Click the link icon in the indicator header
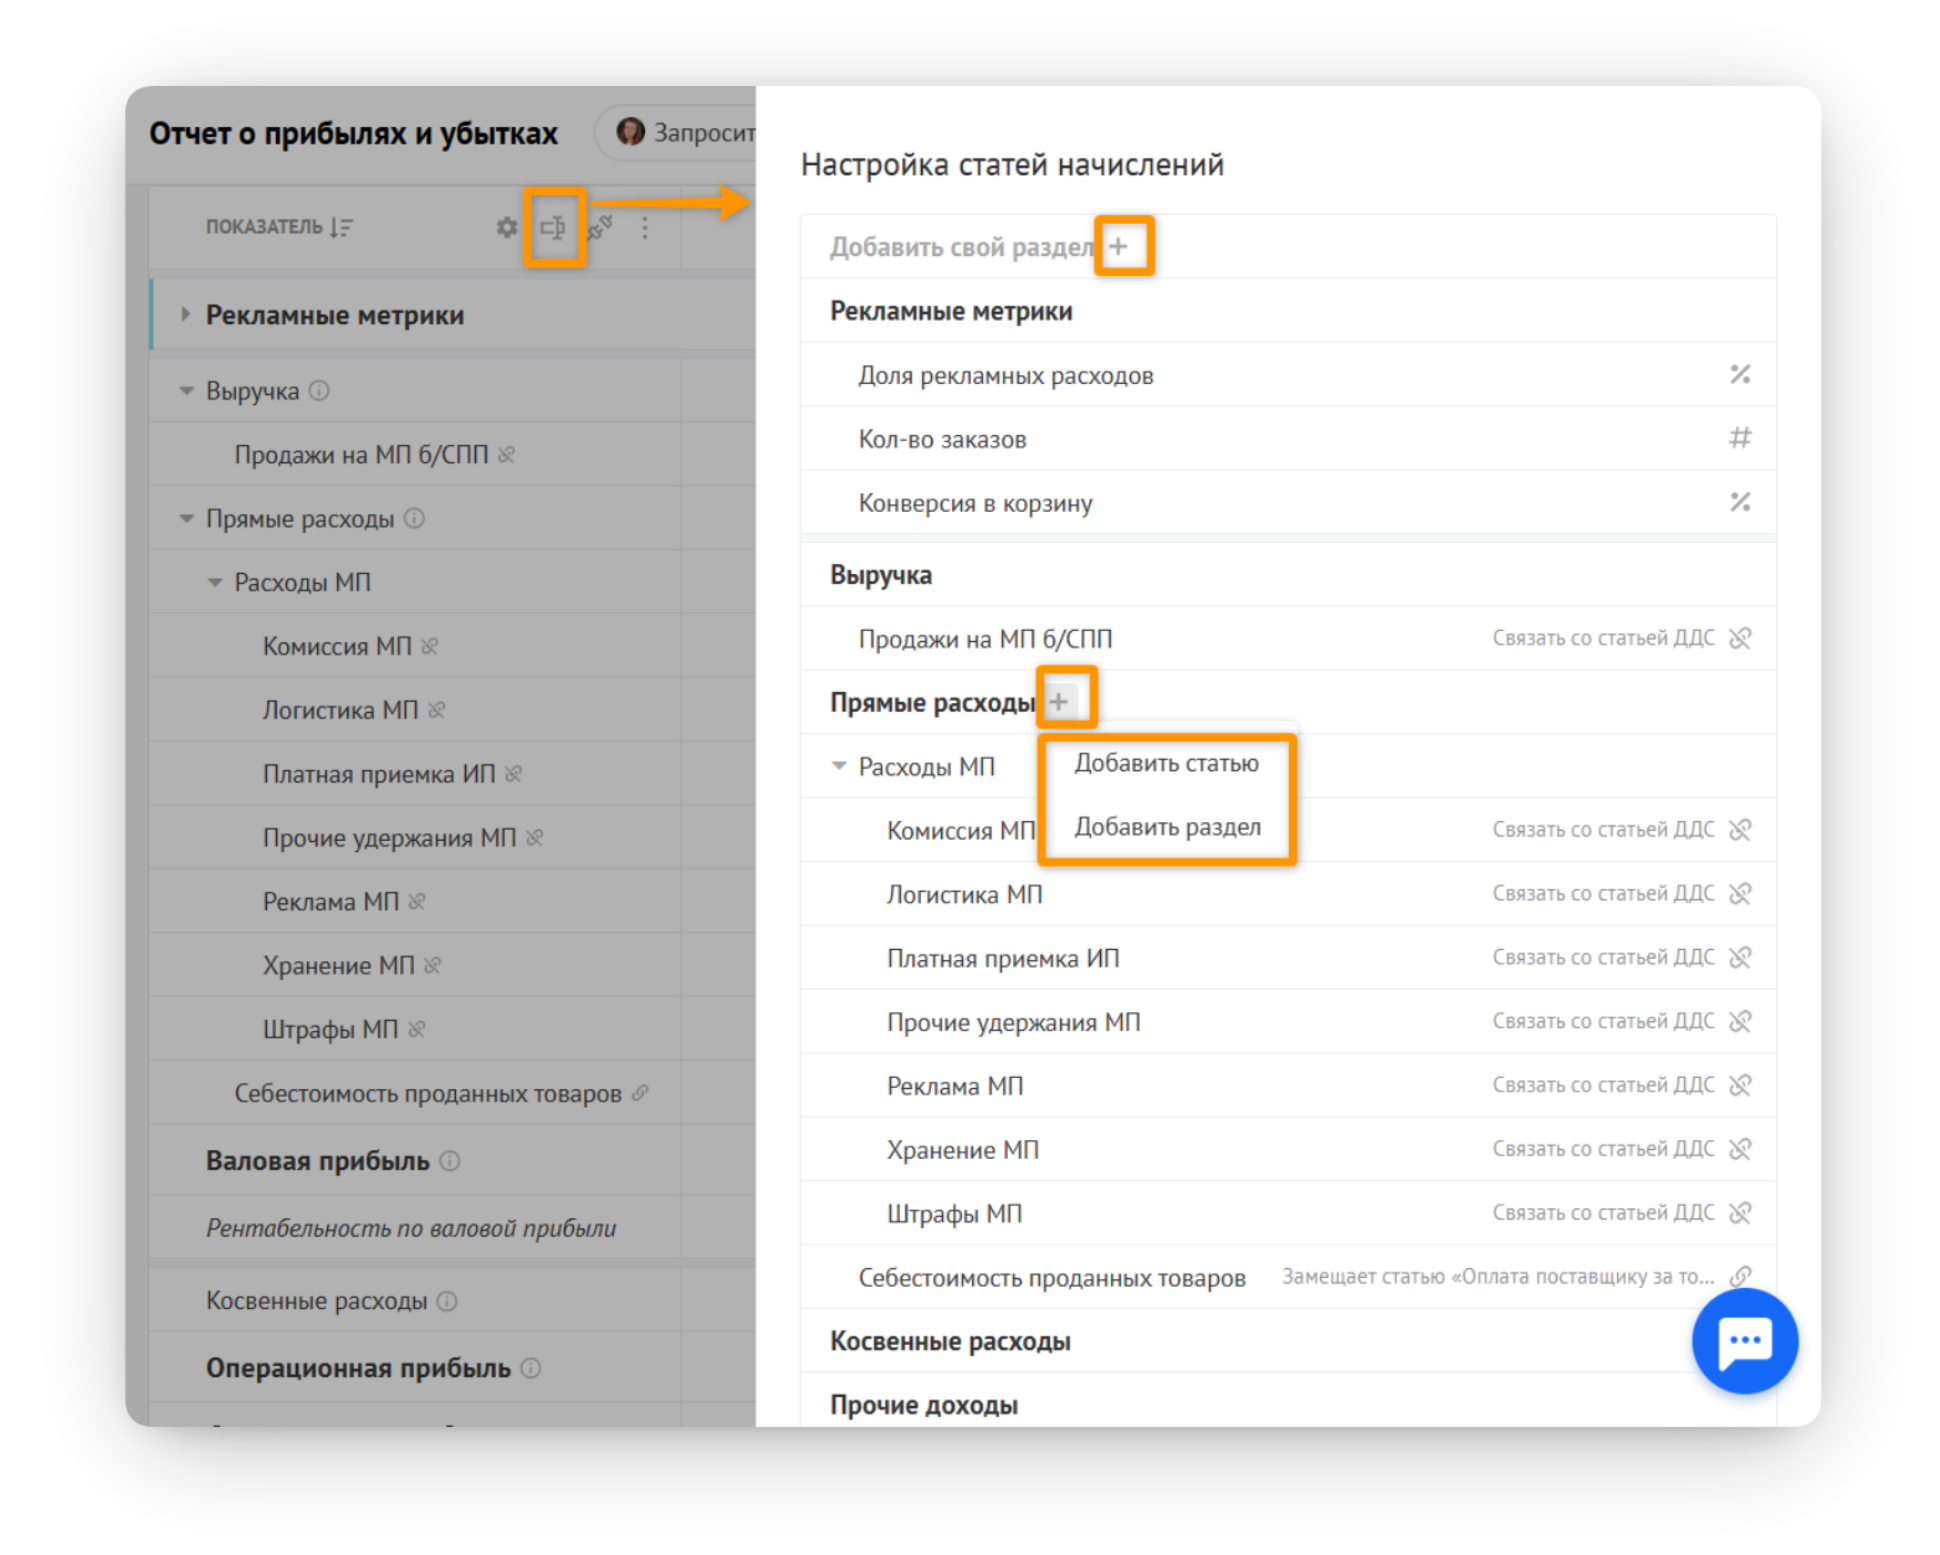1940x1555 pixels. (600, 227)
